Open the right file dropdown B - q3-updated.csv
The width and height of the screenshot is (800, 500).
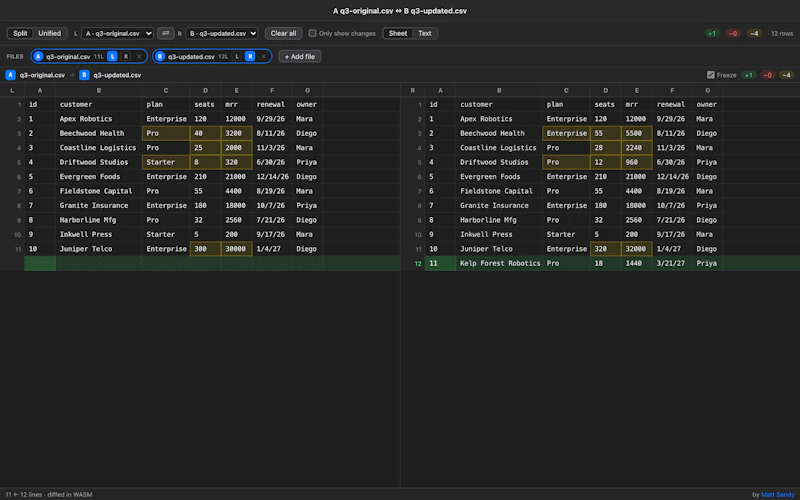point(221,33)
